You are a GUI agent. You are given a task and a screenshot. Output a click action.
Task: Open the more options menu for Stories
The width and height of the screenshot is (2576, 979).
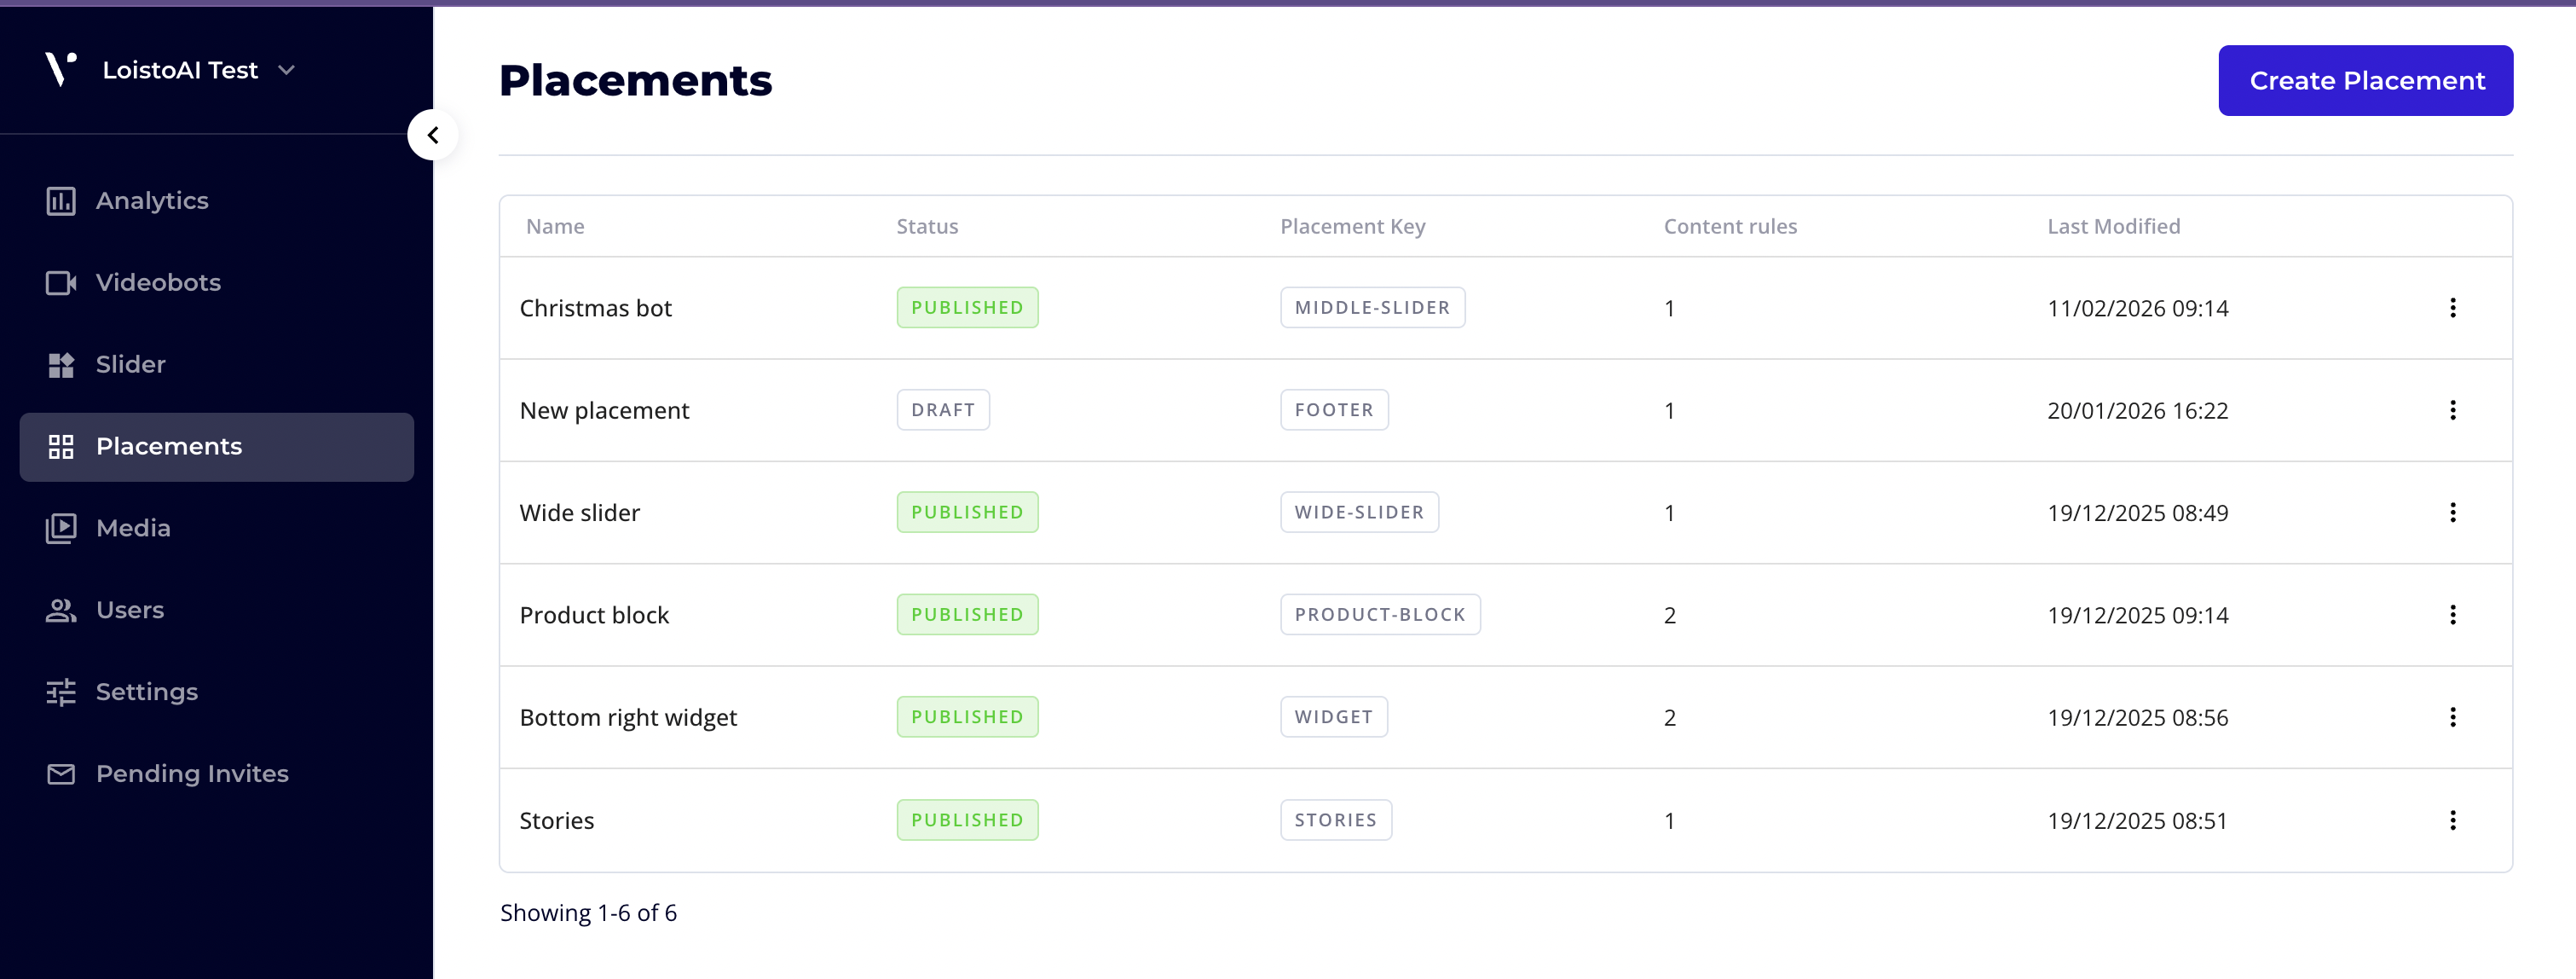click(x=2452, y=820)
